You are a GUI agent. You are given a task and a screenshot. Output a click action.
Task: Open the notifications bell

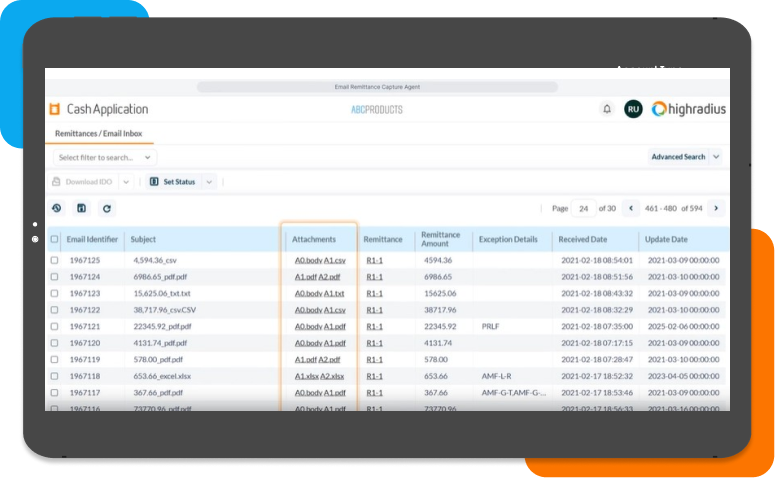(x=607, y=109)
